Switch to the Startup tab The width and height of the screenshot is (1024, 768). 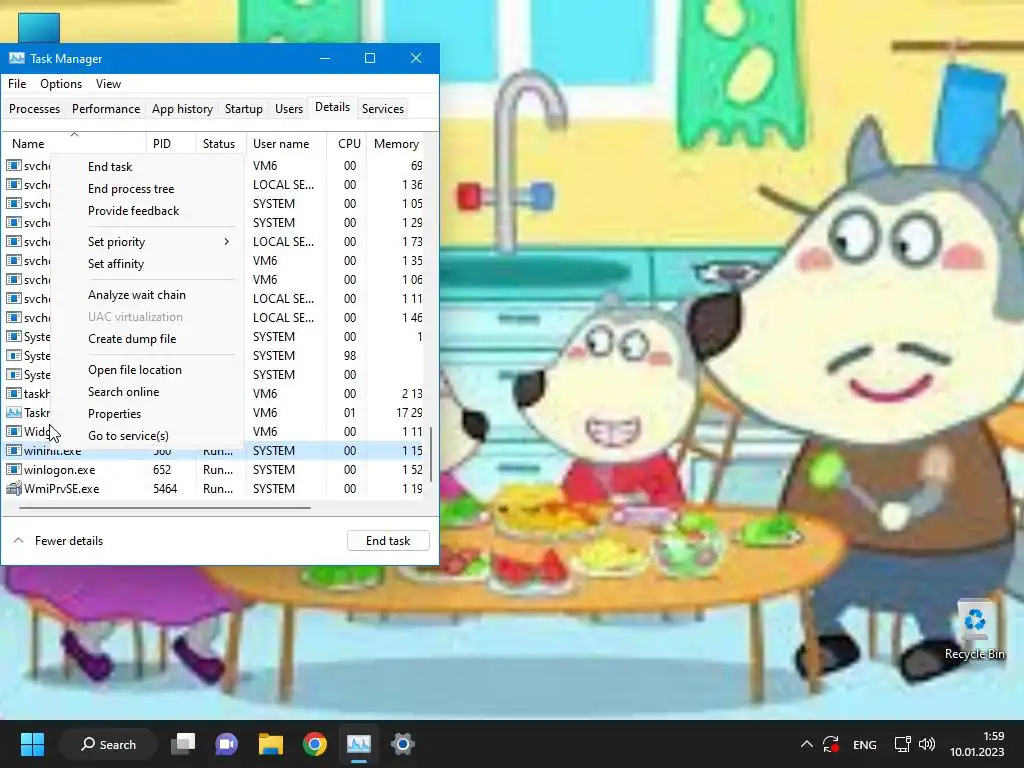click(x=244, y=109)
